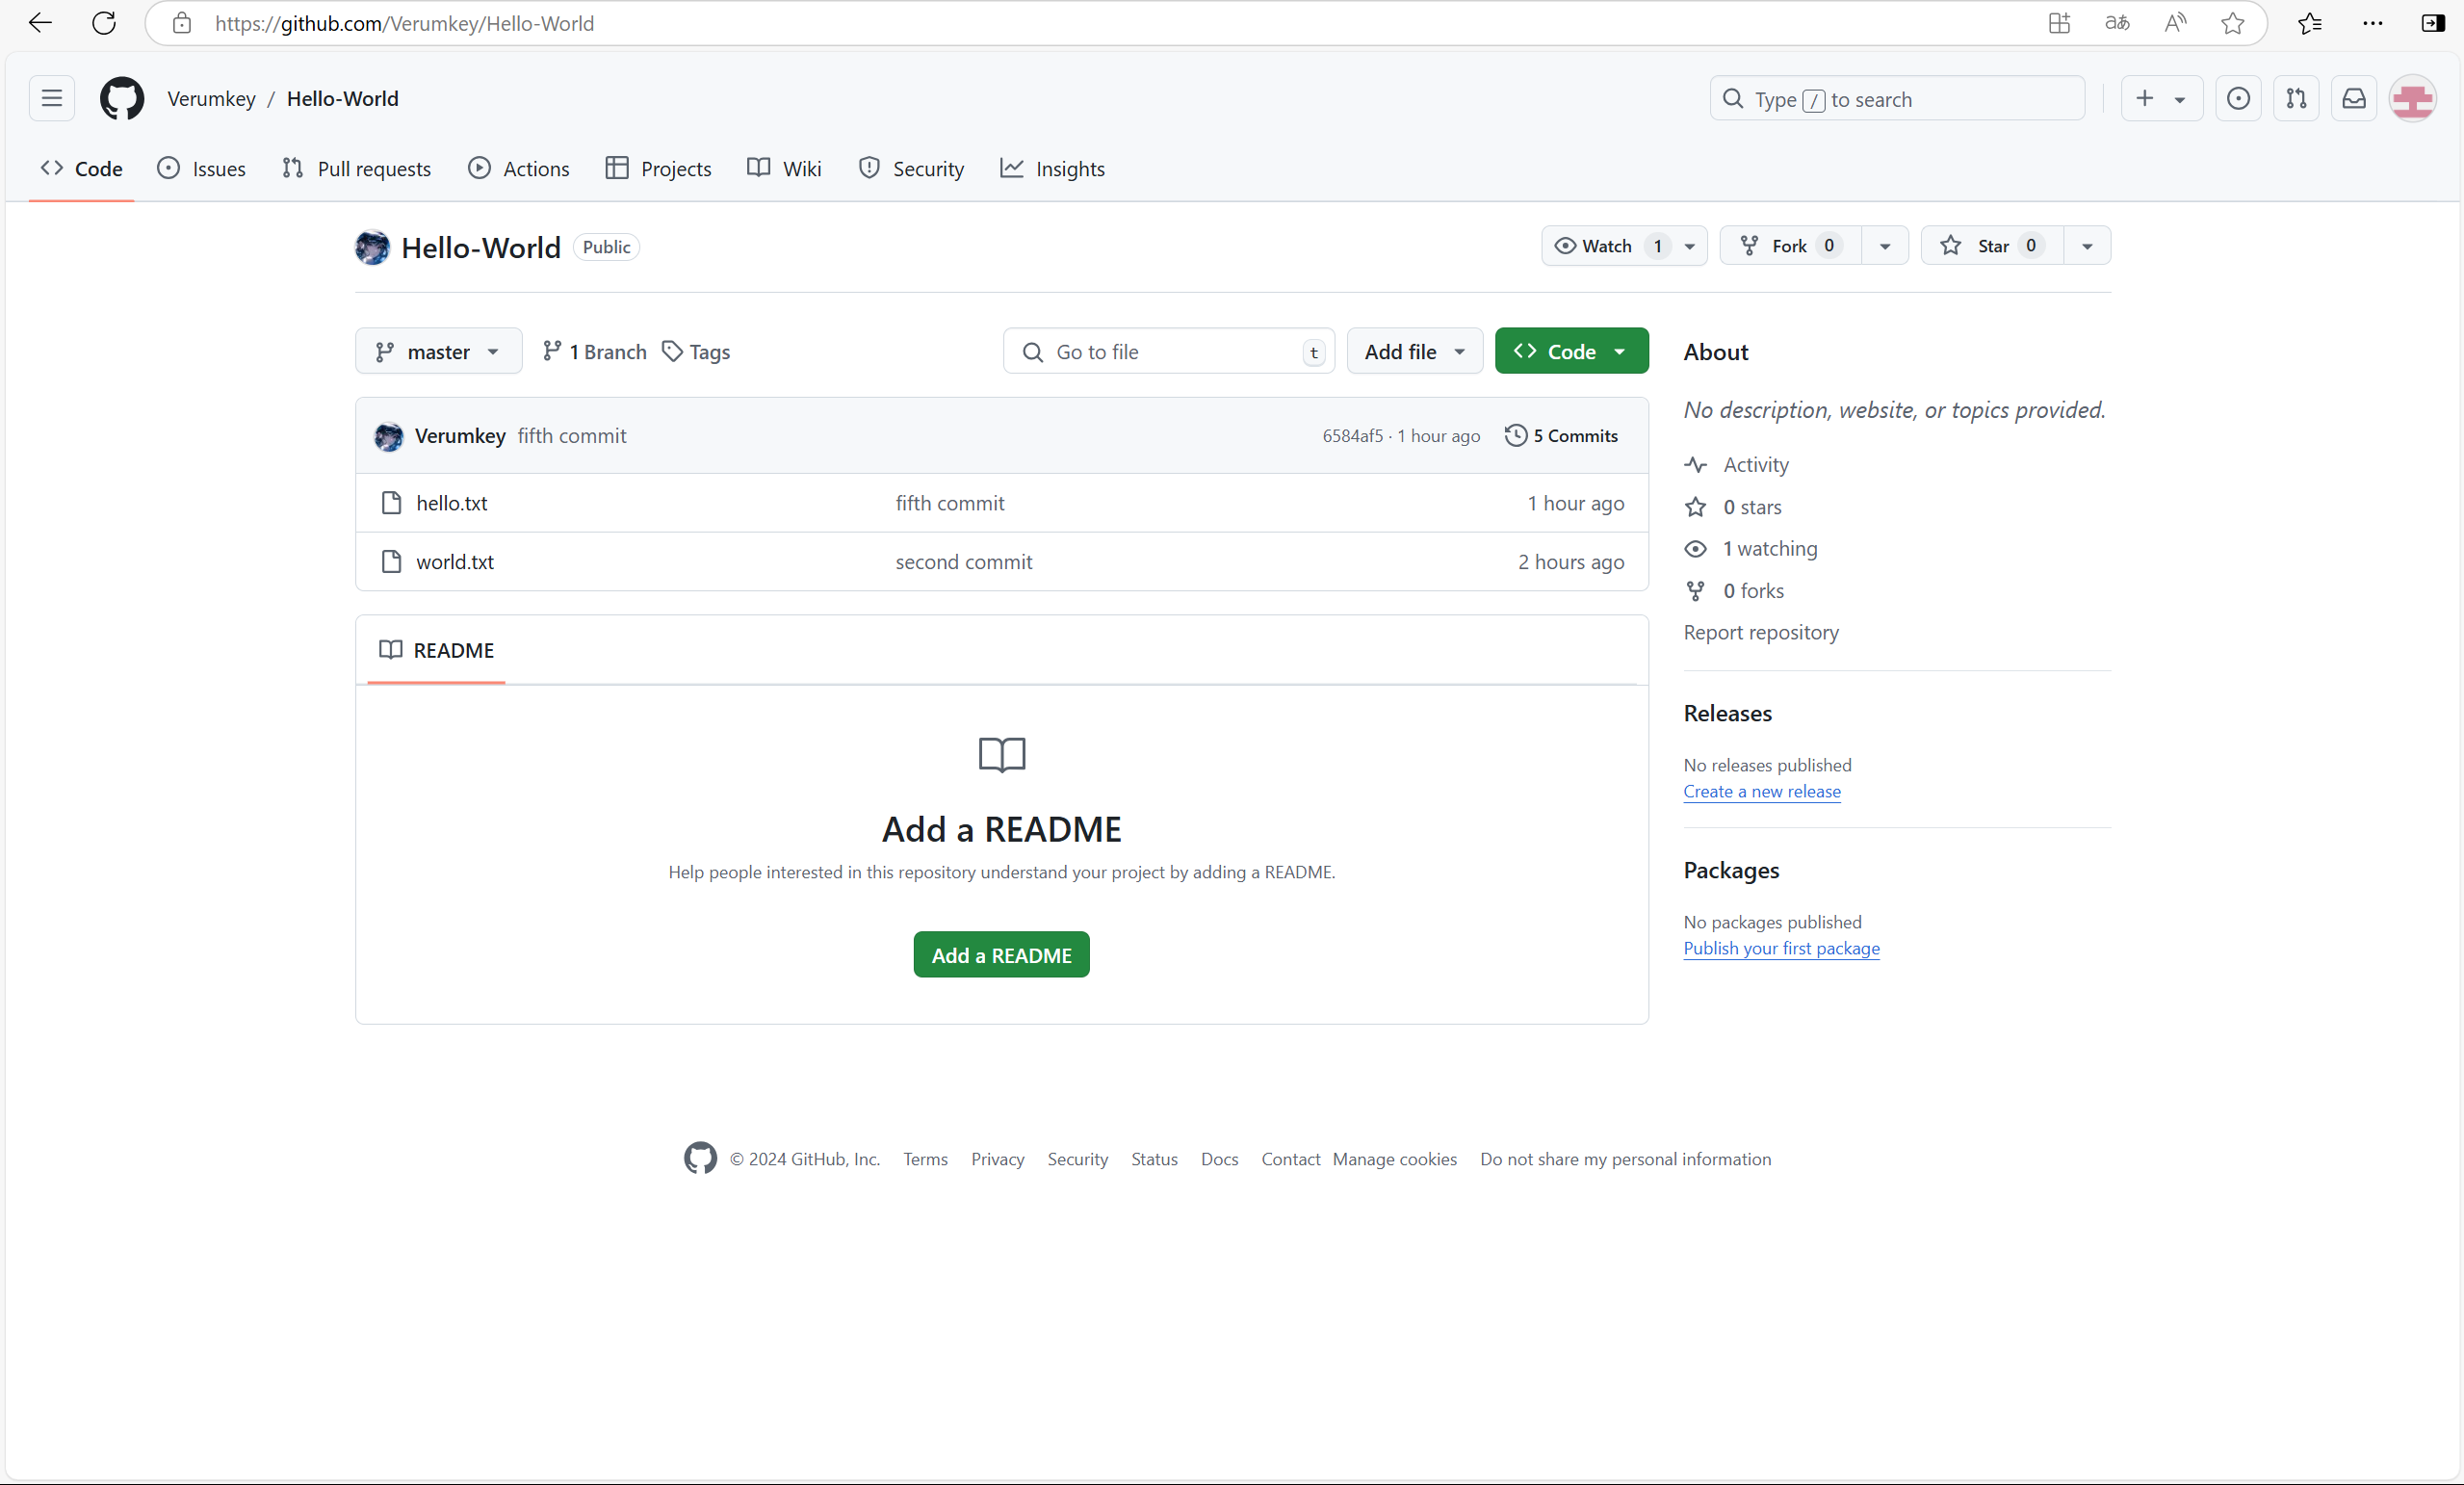Click the browser favorites star icon

click(x=2233, y=23)
